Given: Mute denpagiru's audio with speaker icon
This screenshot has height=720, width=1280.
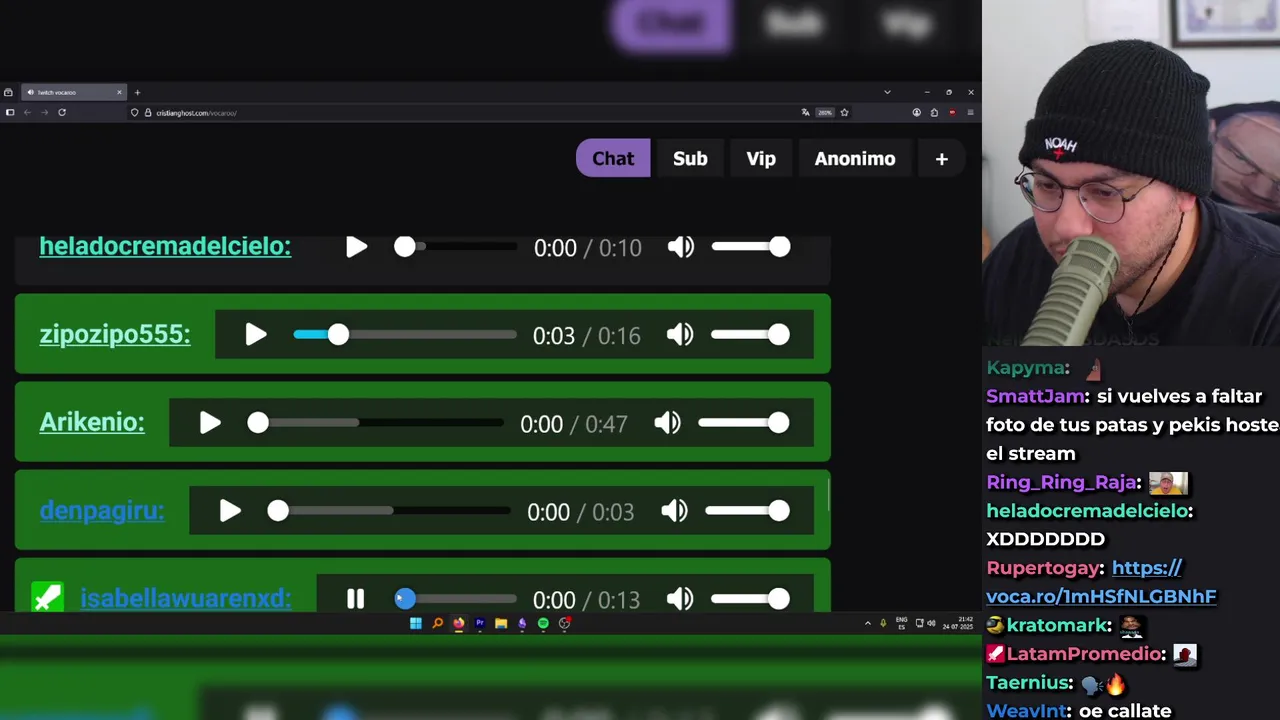Looking at the screenshot, I should (x=674, y=511).
